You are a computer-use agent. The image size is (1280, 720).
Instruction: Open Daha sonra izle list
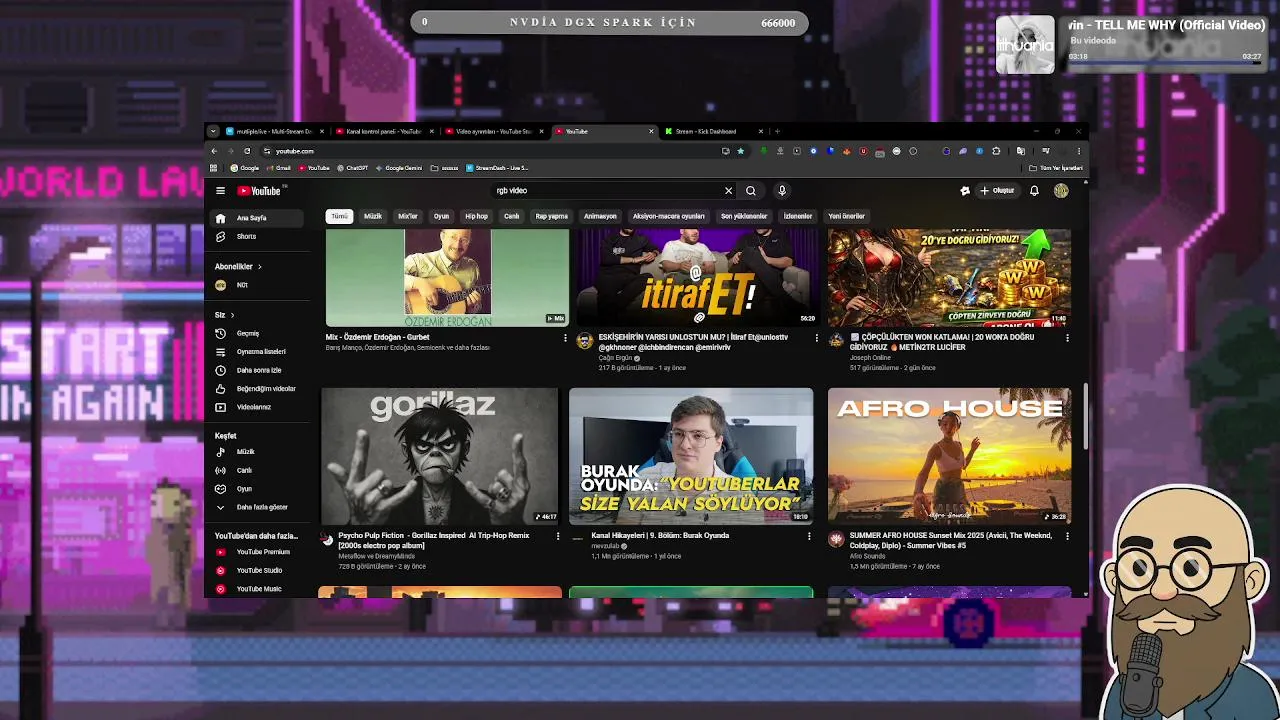point(258,370)
